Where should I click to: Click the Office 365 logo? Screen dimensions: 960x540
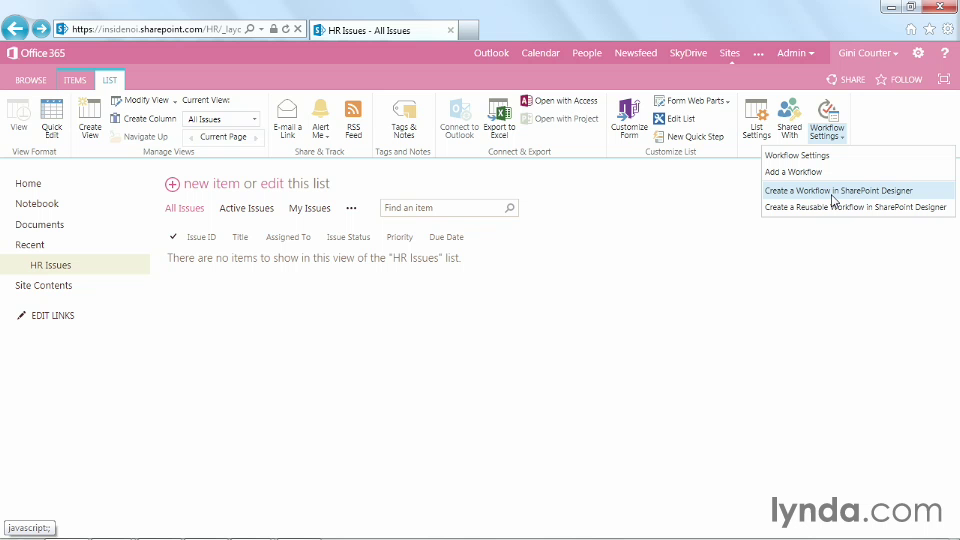point(36,53)
